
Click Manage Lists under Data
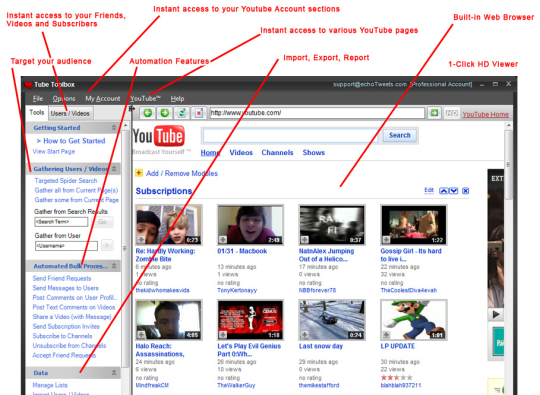[50, 385]
